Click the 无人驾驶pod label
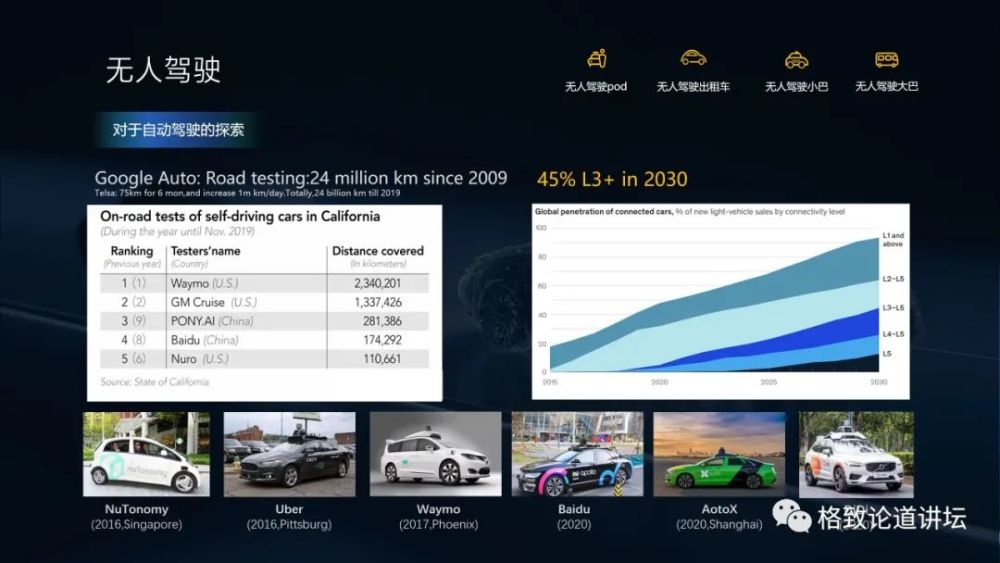This screenshot has width=1000, height=563. (x=596, y=86)
